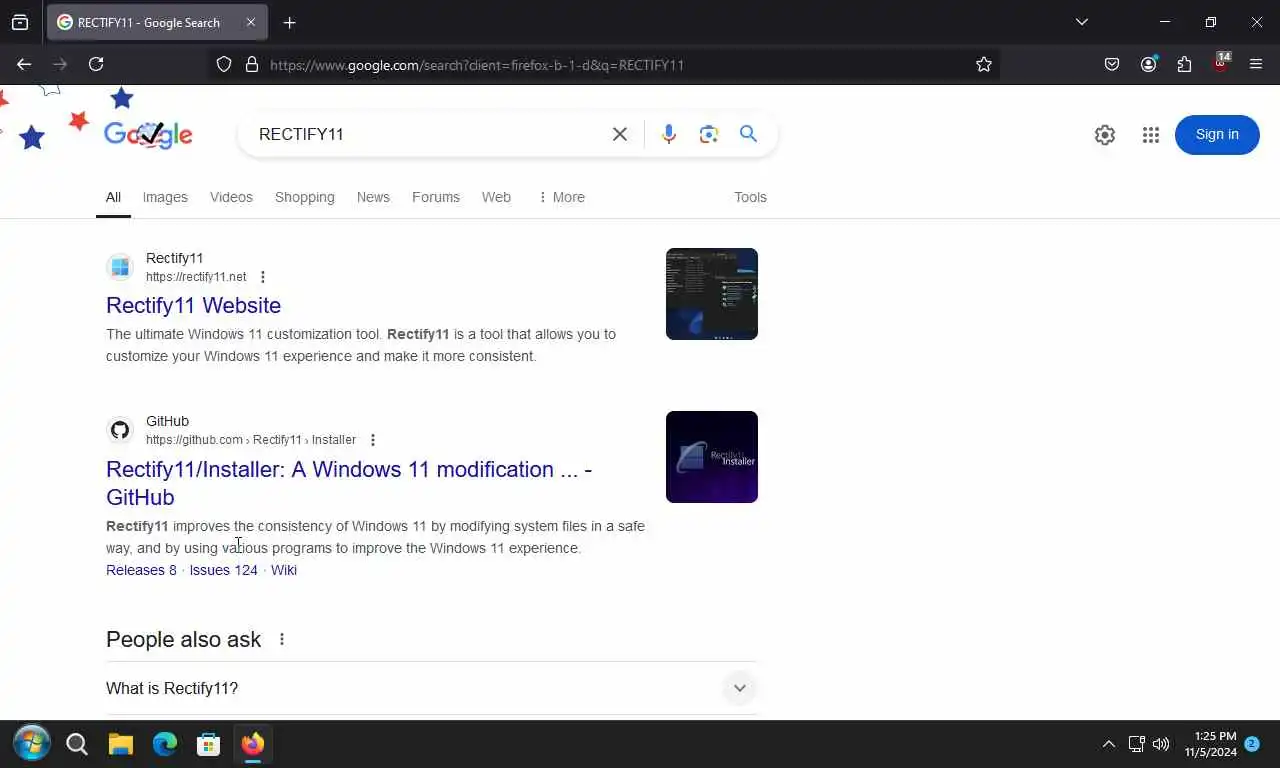This screenshot has height=768, width=1280.
Task: Open the Firefox account icon
Action: pyautogui.click(x=1148, y=64)
